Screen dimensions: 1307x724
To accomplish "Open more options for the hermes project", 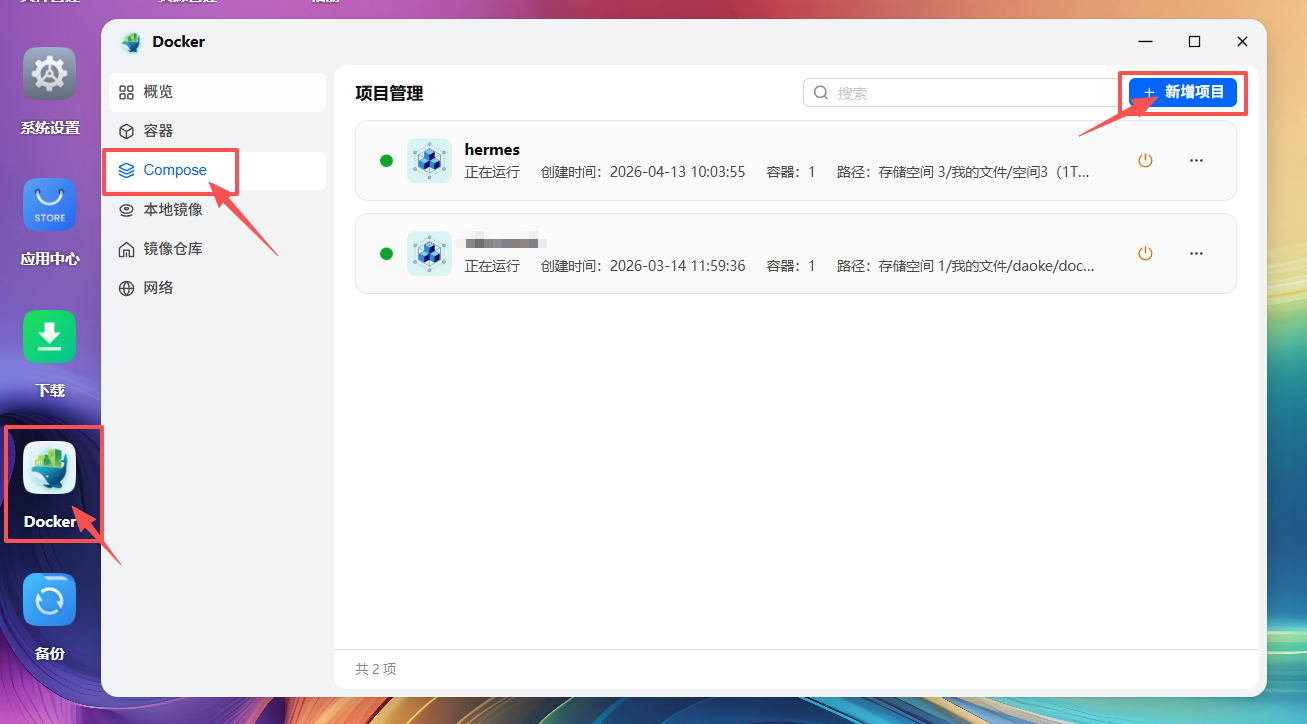I will [1196, 160].
